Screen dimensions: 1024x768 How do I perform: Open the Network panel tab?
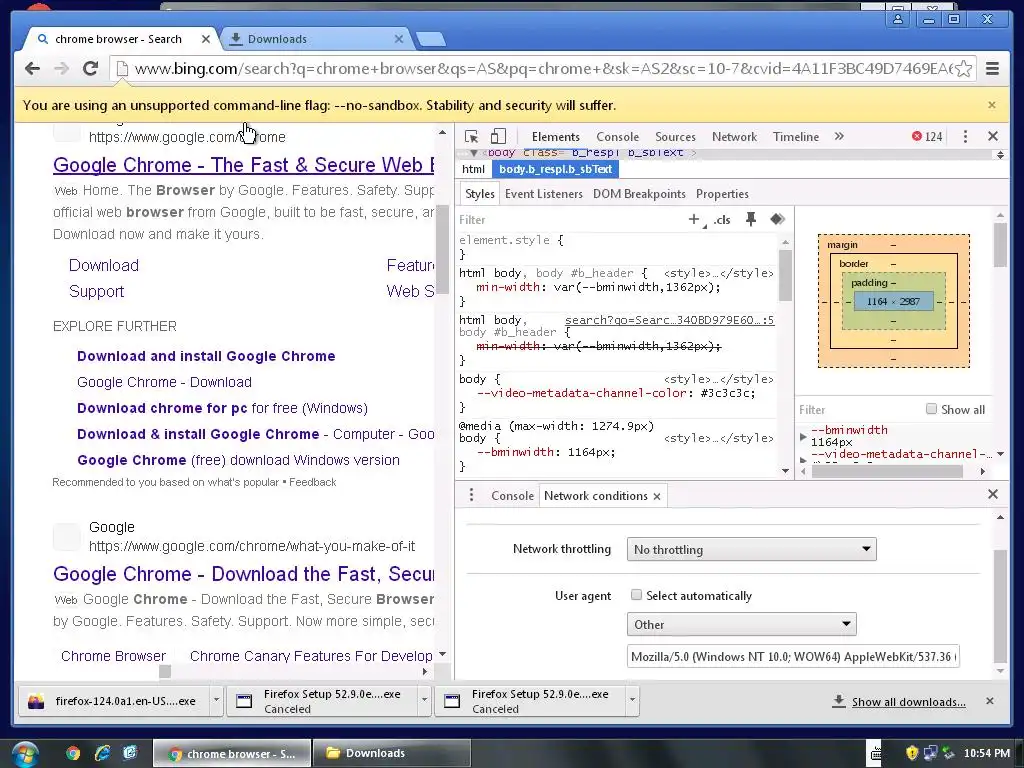734,136
